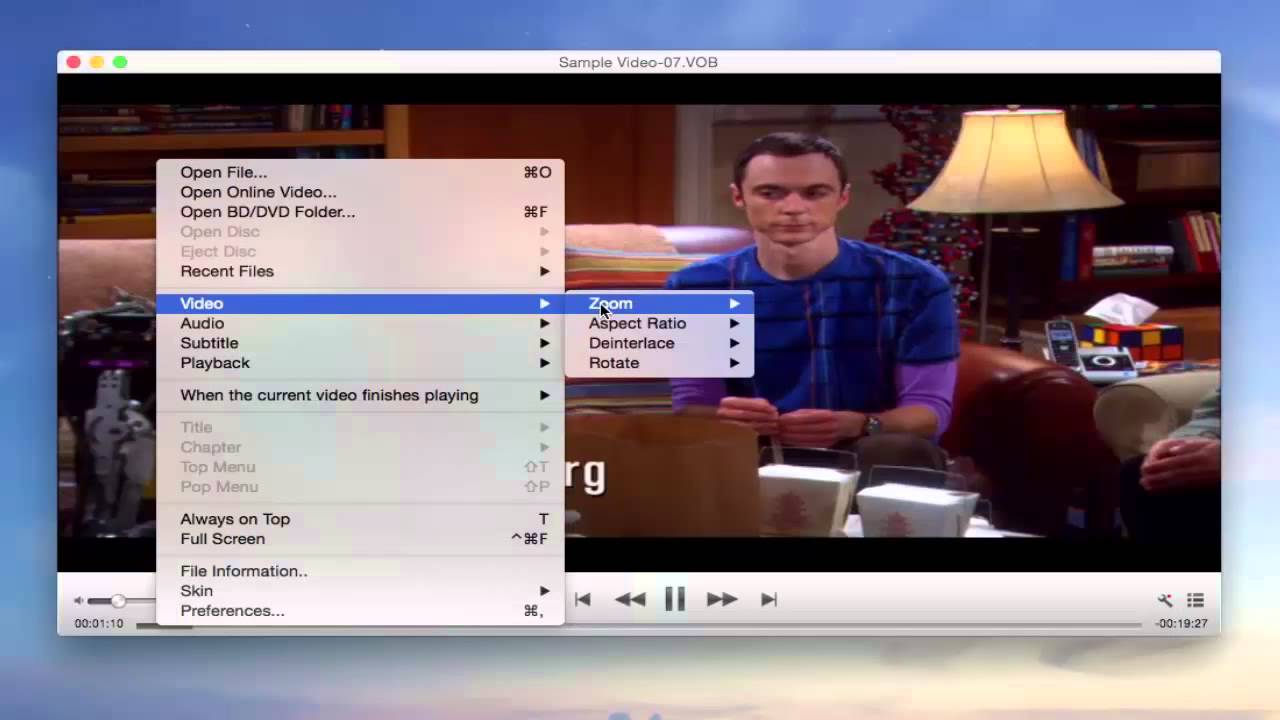Select Open BD/DVD Folder...
Screen dimensions: 1280x720
point(360,212)
